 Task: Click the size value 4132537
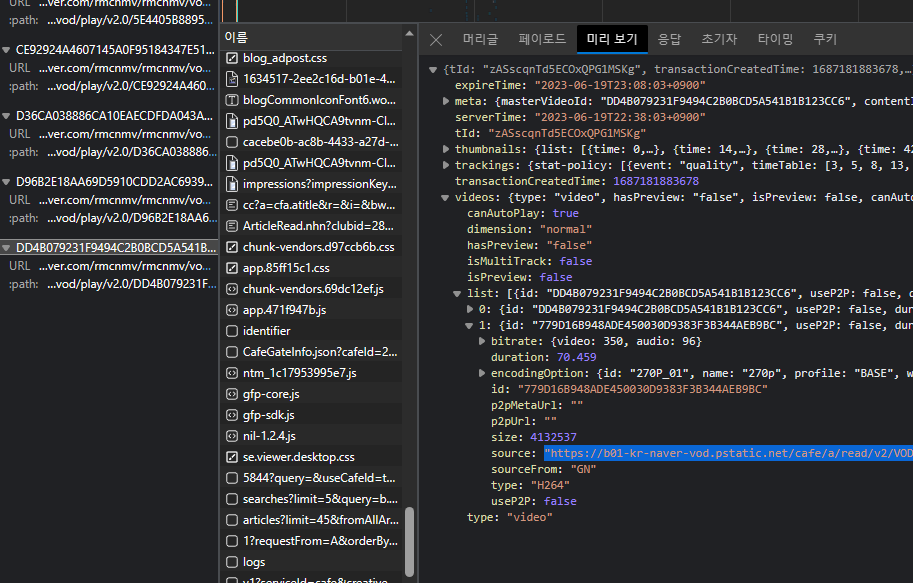click(553, 437)
